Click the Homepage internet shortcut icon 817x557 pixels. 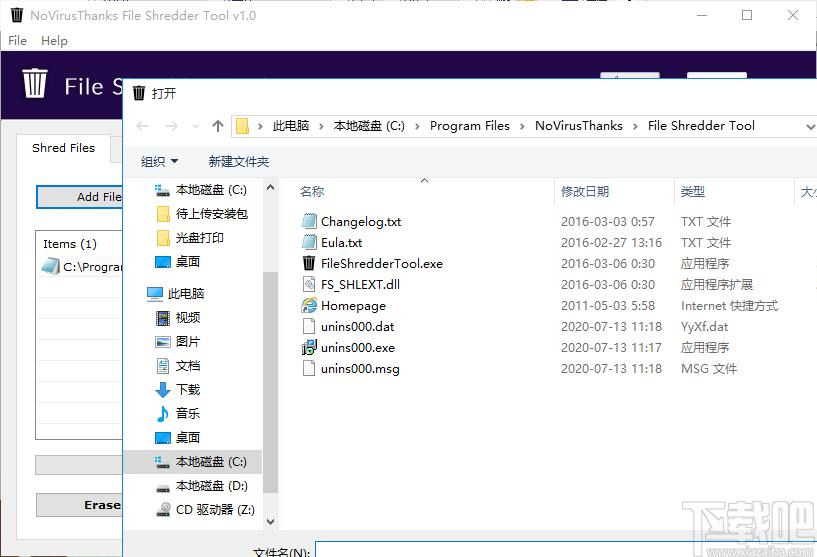coord(309,305)
